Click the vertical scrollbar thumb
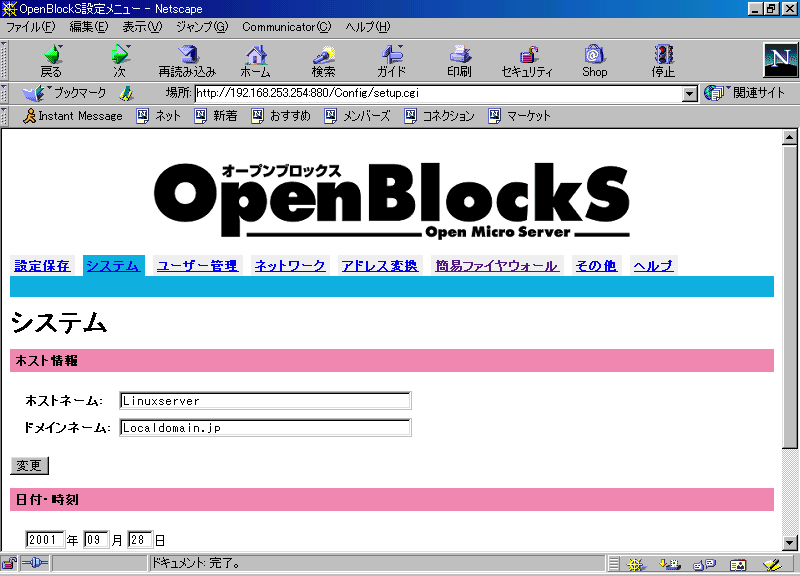800x576 pixels. (790, 297)
